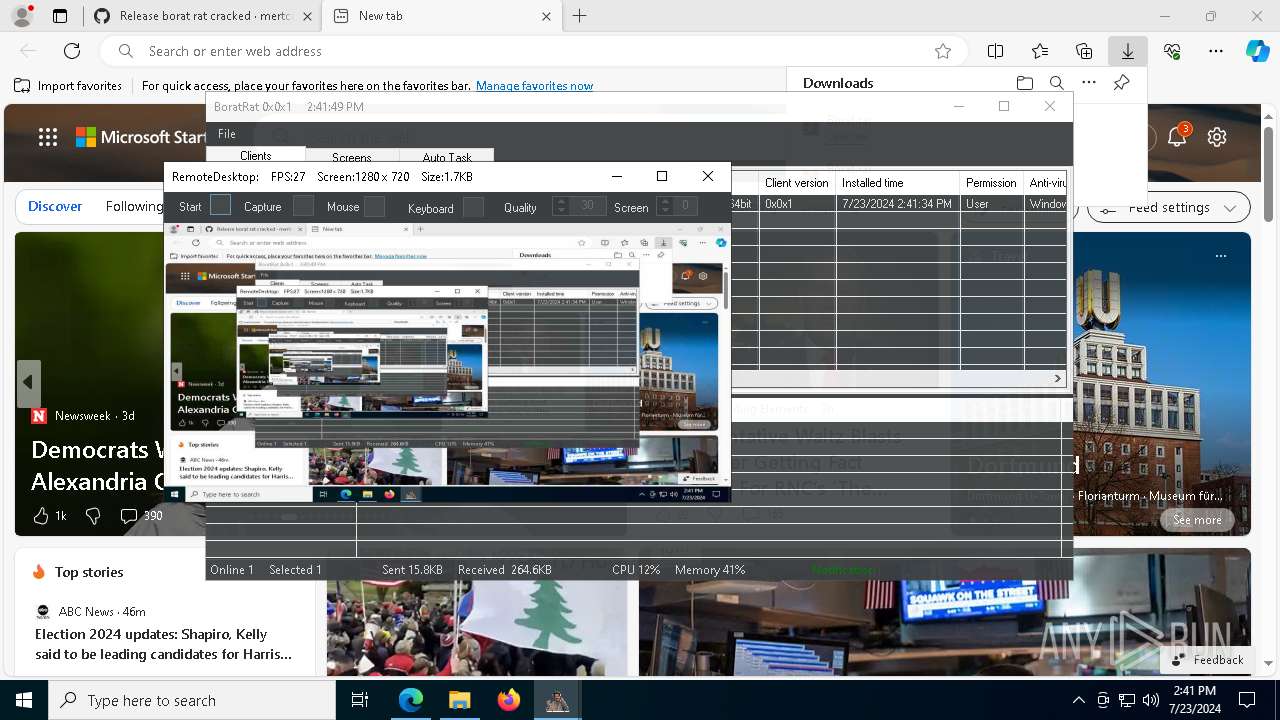Click the Edge profile avatar icon

tap(22, 16)
